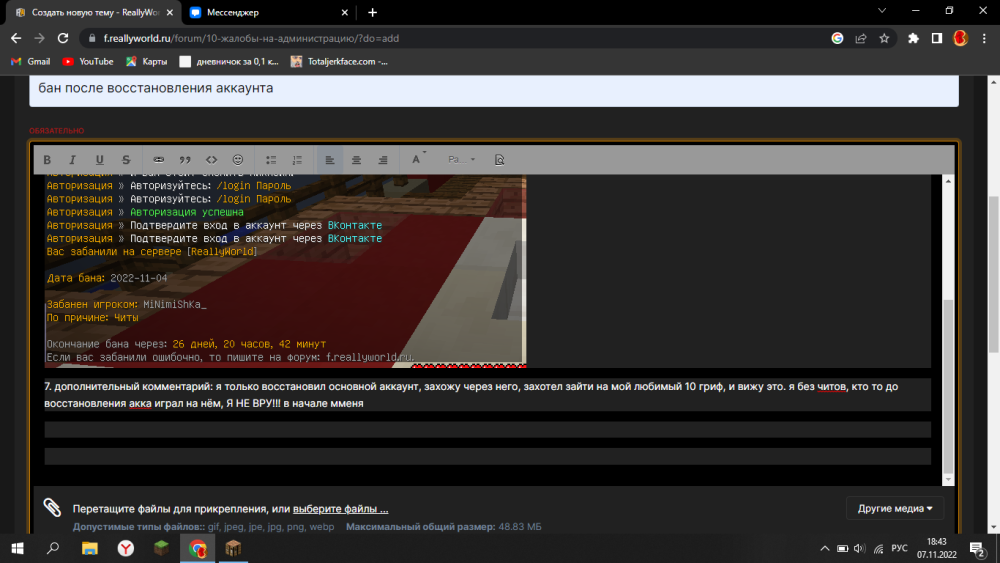
Task: Insert a link with the chain icon
Action: 158,159
